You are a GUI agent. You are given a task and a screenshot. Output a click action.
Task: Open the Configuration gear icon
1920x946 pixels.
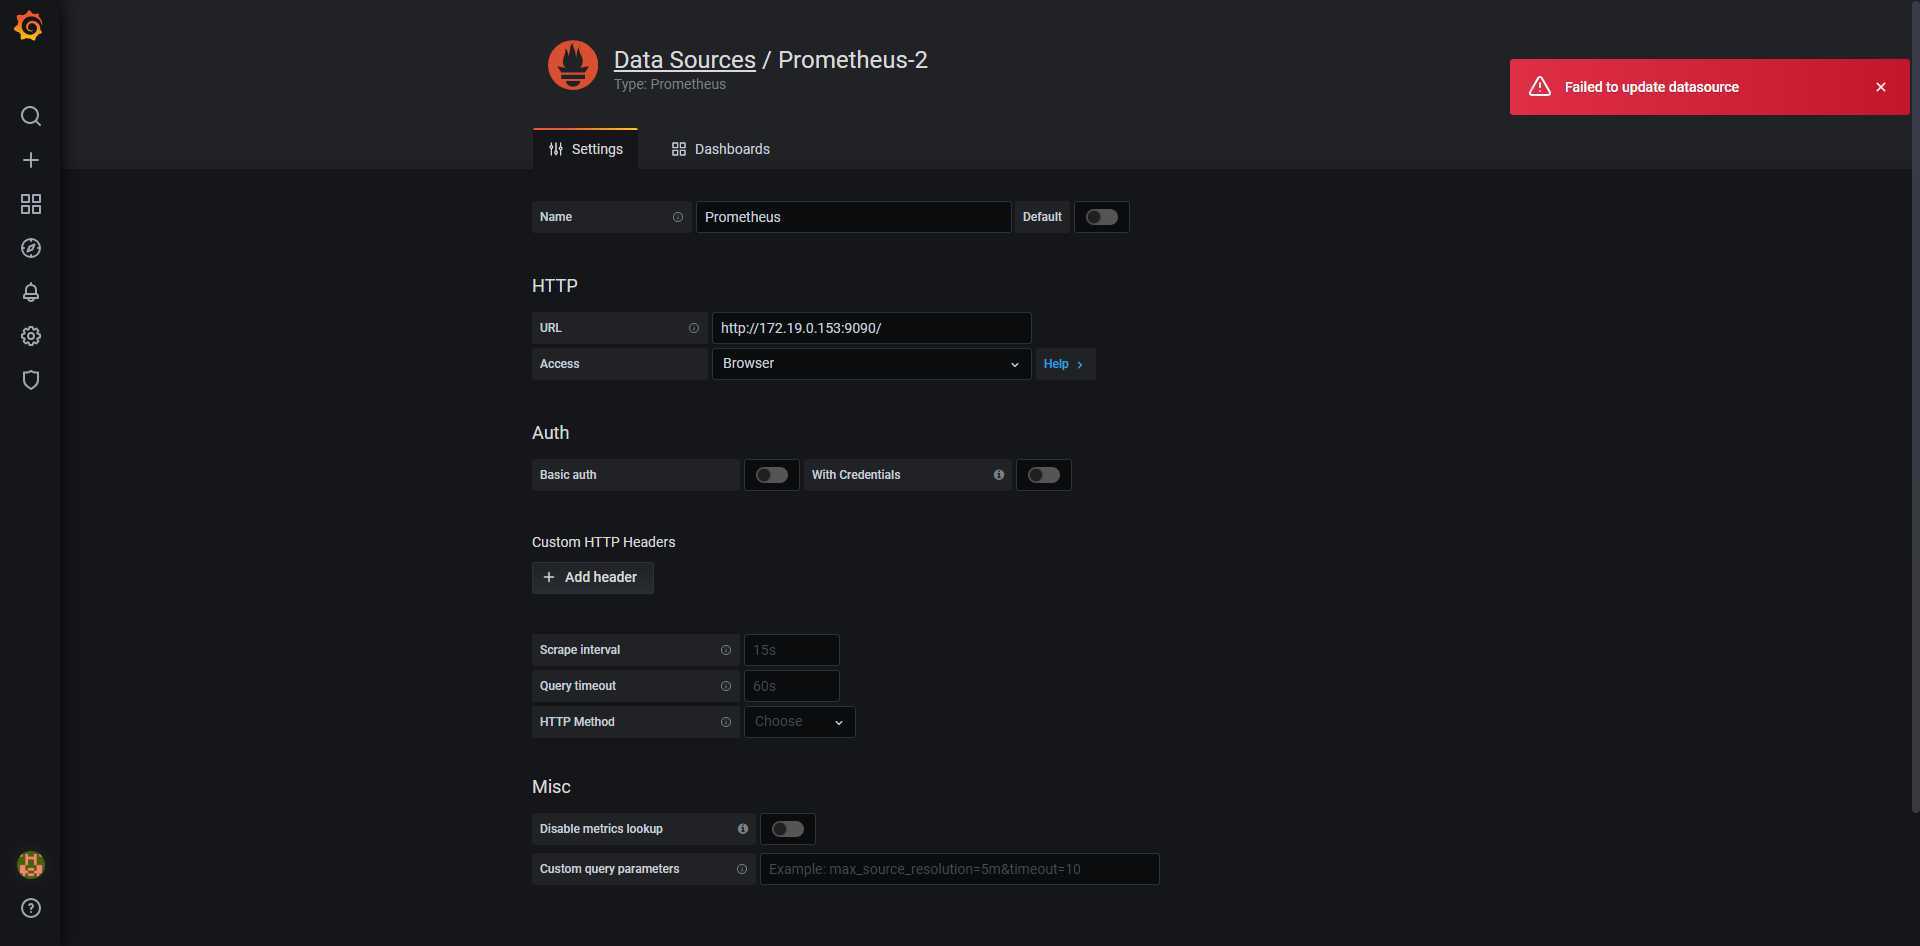tap(31, 336)
